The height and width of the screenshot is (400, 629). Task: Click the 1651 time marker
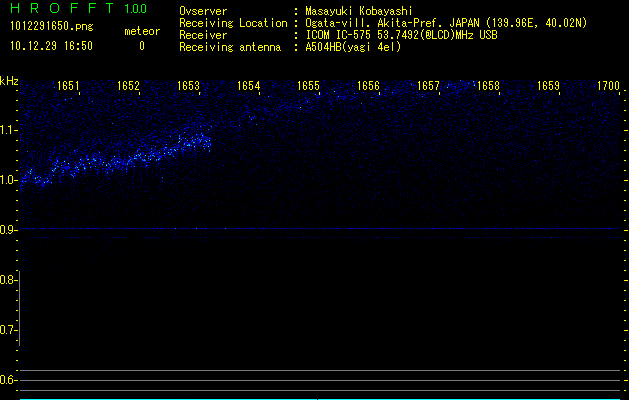coord(68,86)
